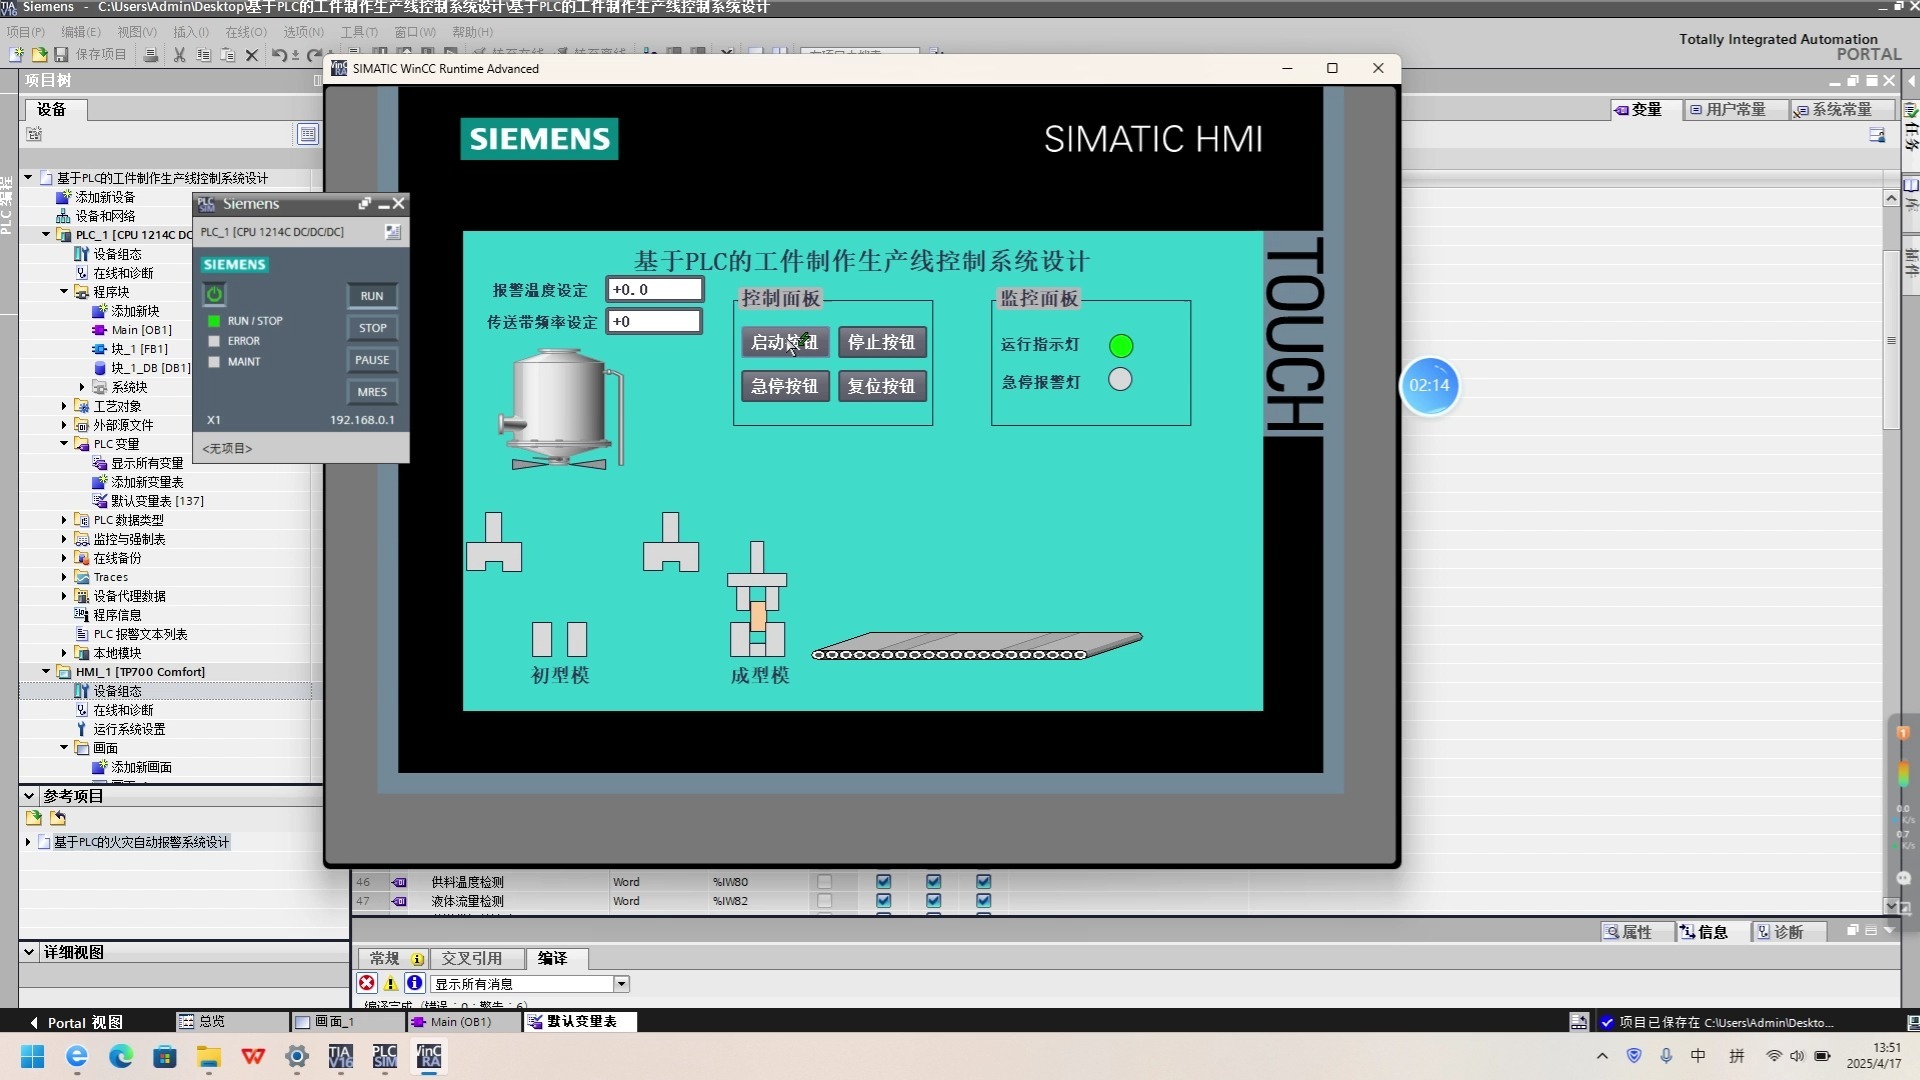Click the print toolbar icon
Viewport: 1920px width, 1080px height.
(151, 55)
